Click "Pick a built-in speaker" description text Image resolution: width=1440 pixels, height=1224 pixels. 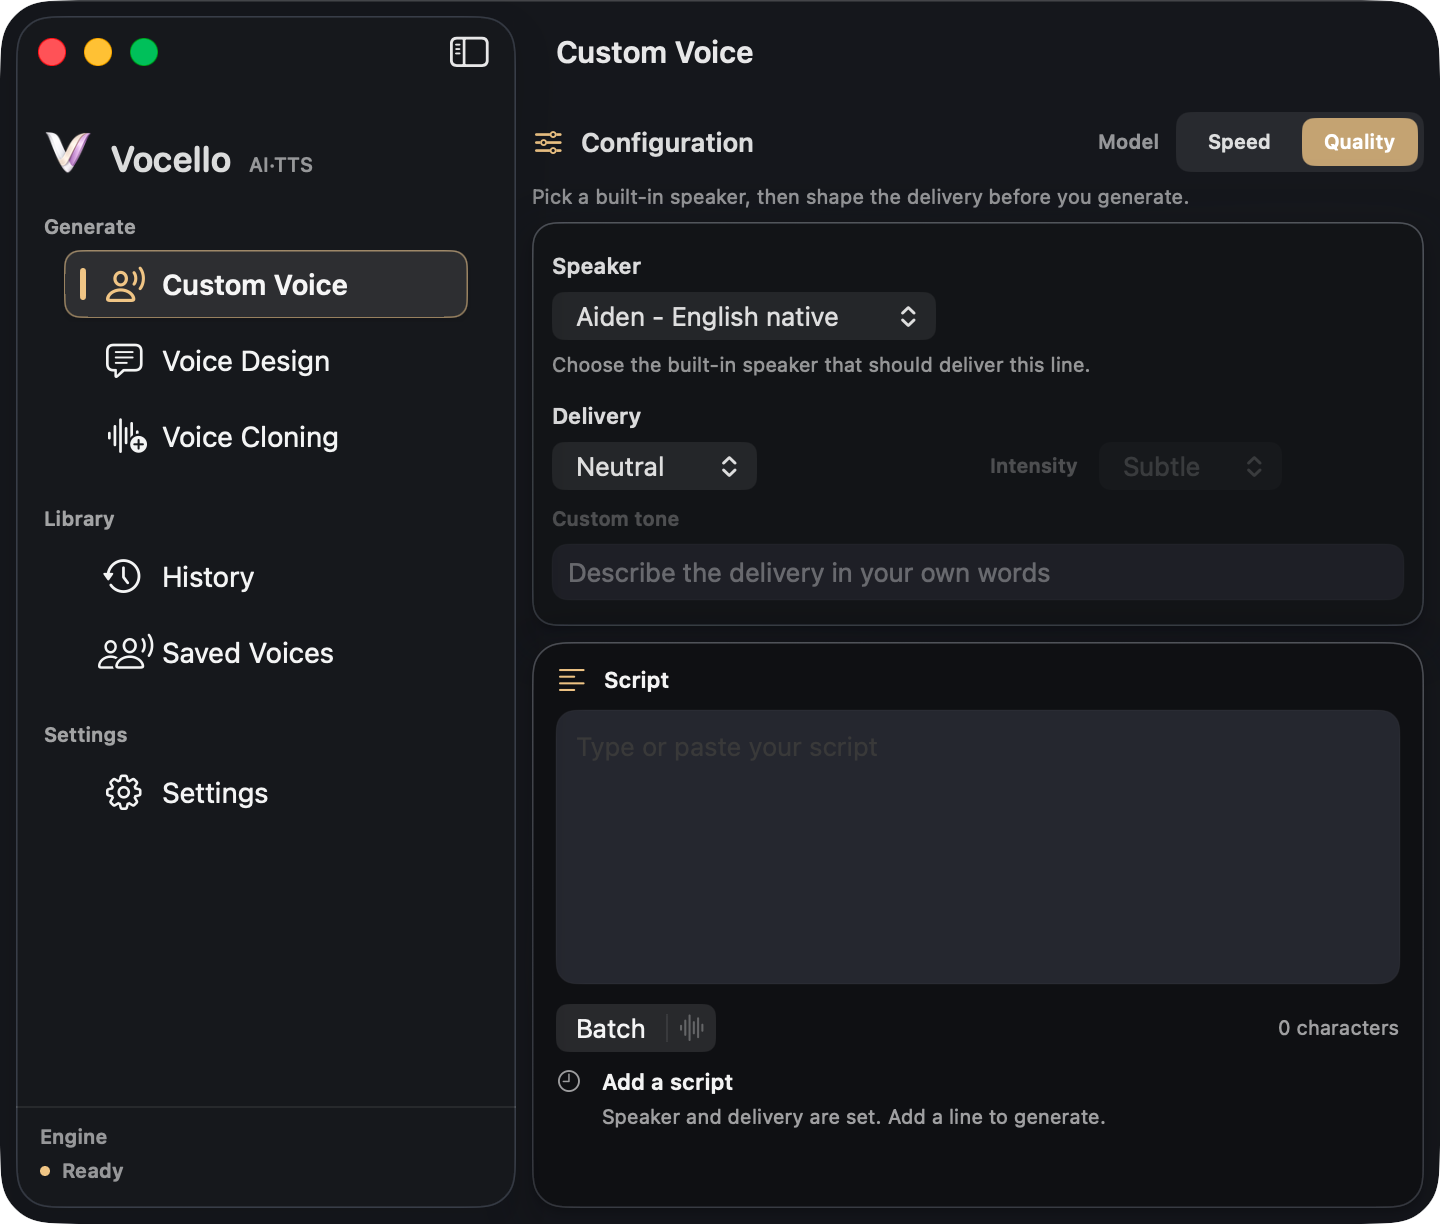(860, 197)
